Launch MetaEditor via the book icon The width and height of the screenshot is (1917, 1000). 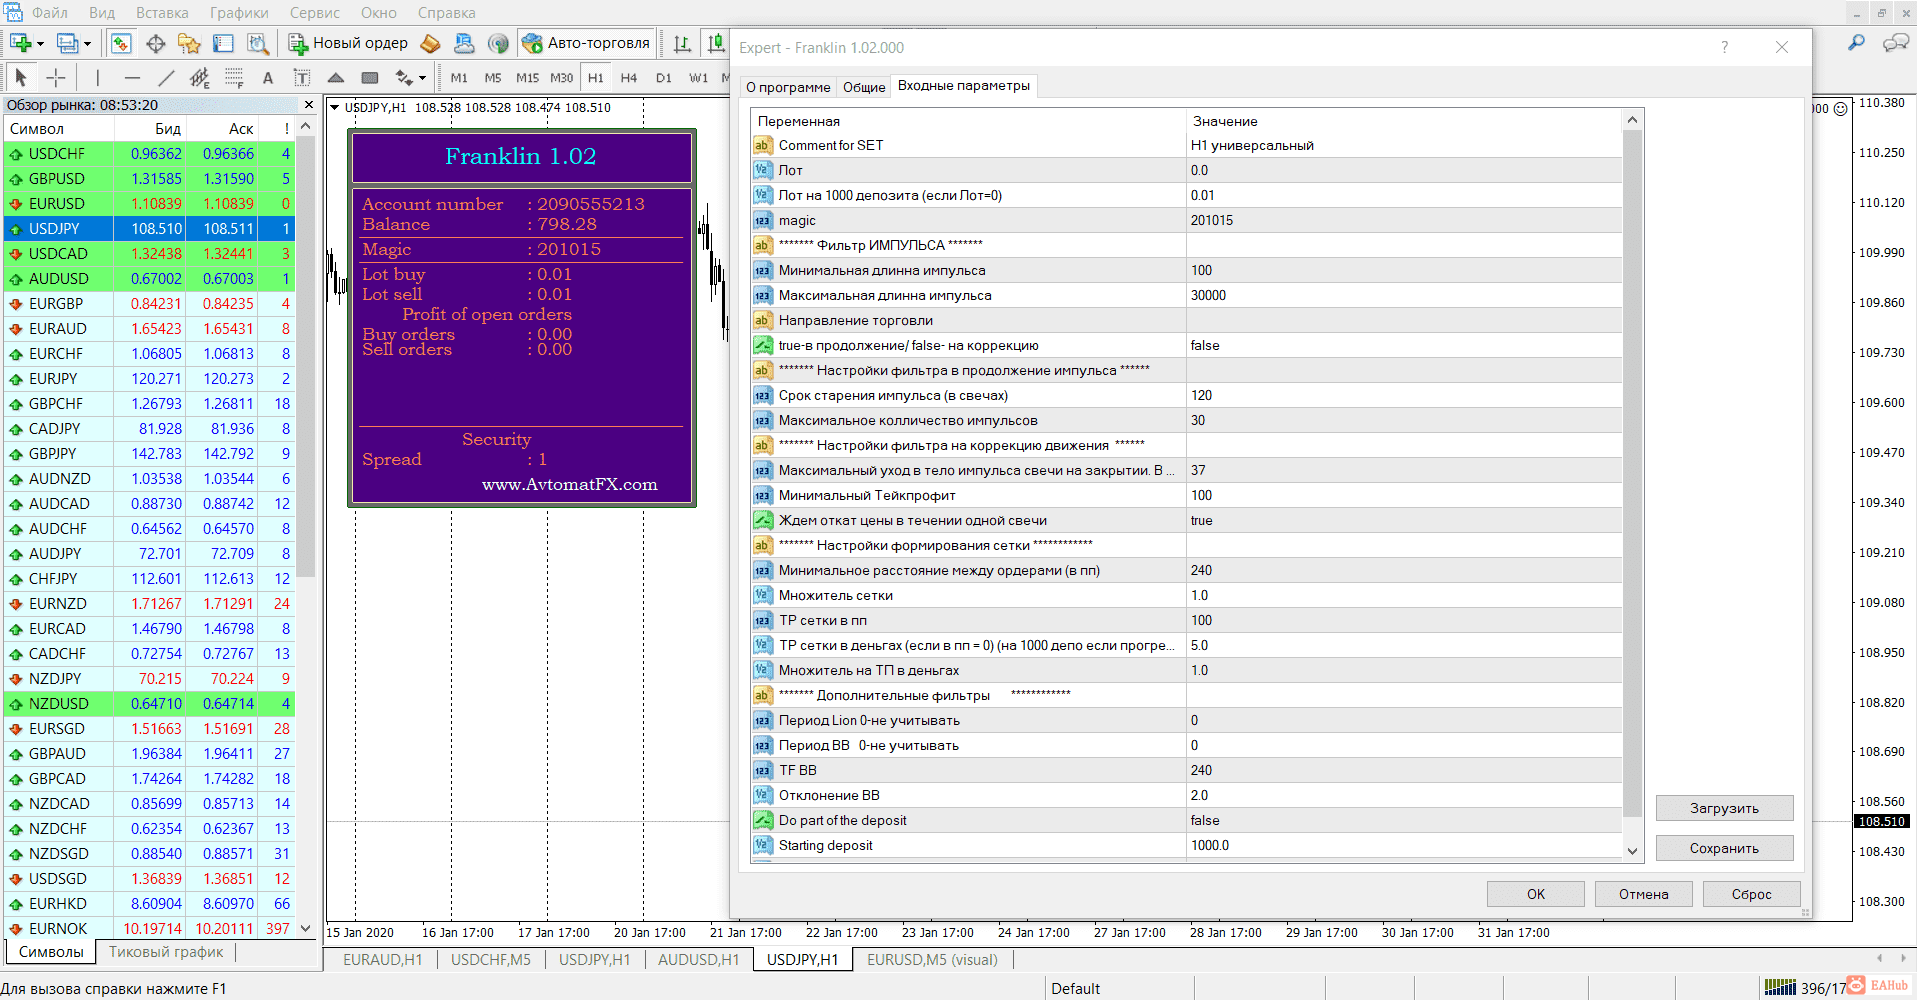[430, 43]
